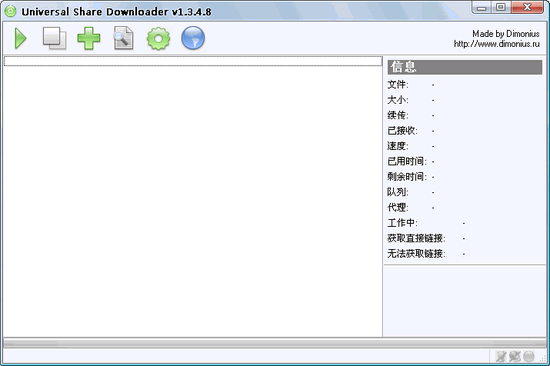Click the 获取直接链接: label

point(416,238)
